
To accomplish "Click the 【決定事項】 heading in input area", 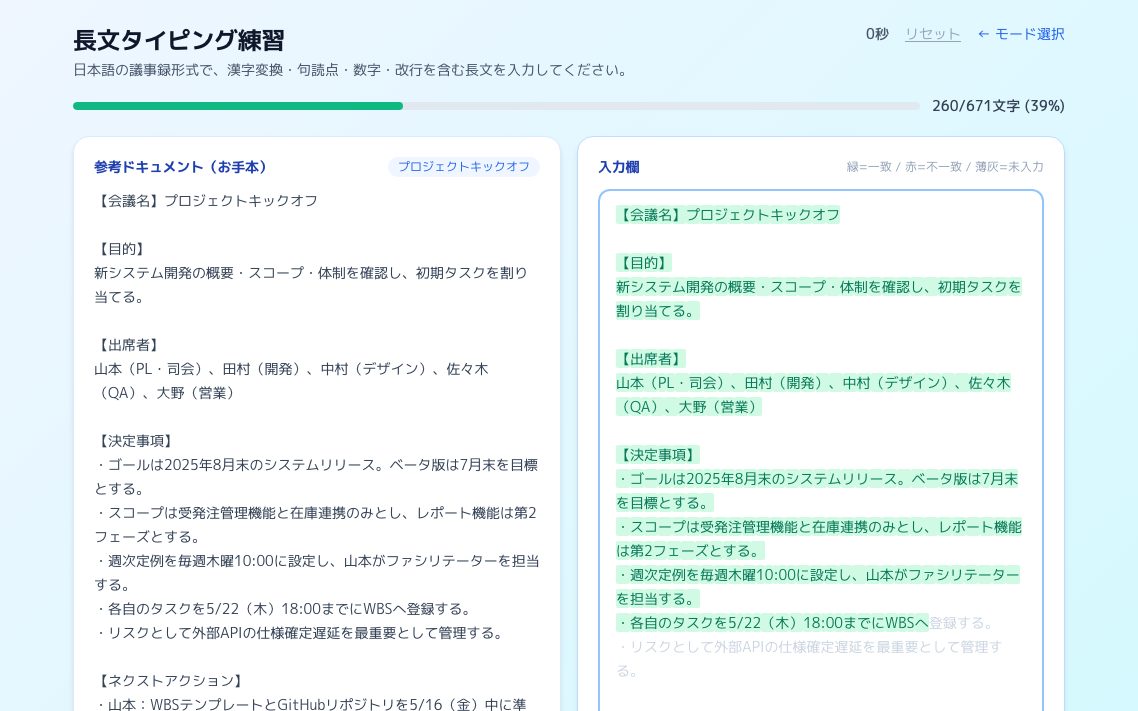I will tap(658, 455).
